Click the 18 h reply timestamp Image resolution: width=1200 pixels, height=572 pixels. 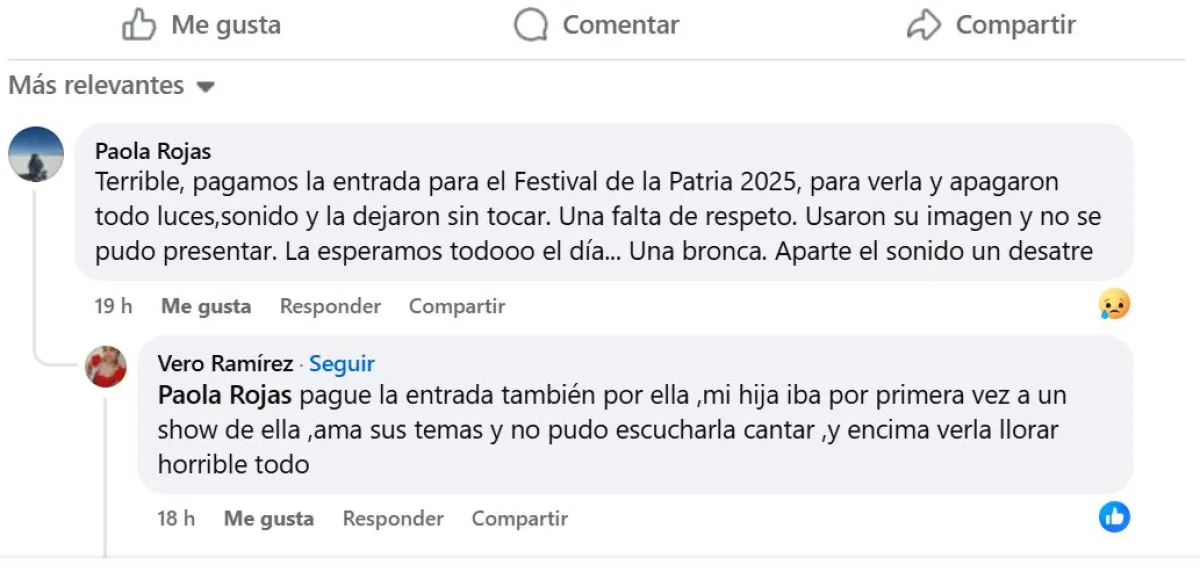176,518
